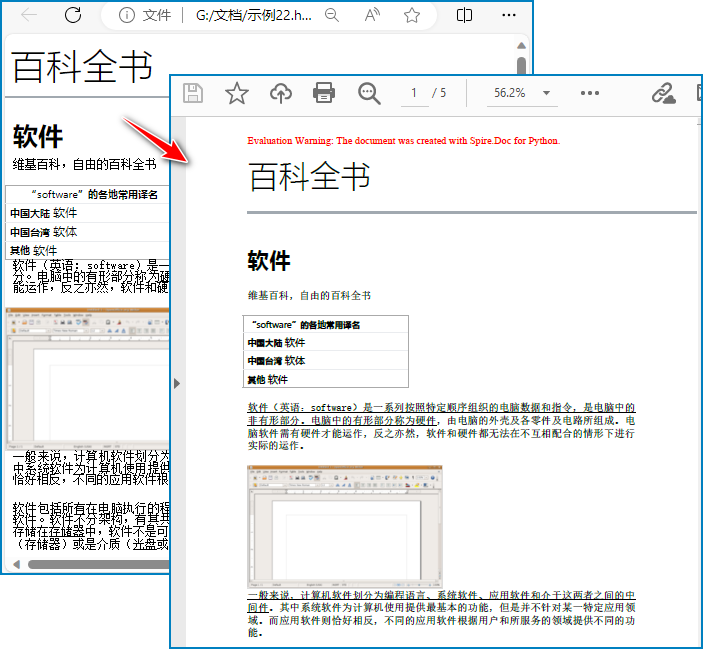Expand the PDF viewer left side panel
The width and height of the screenshot is (703, 649).
point(177,384)
